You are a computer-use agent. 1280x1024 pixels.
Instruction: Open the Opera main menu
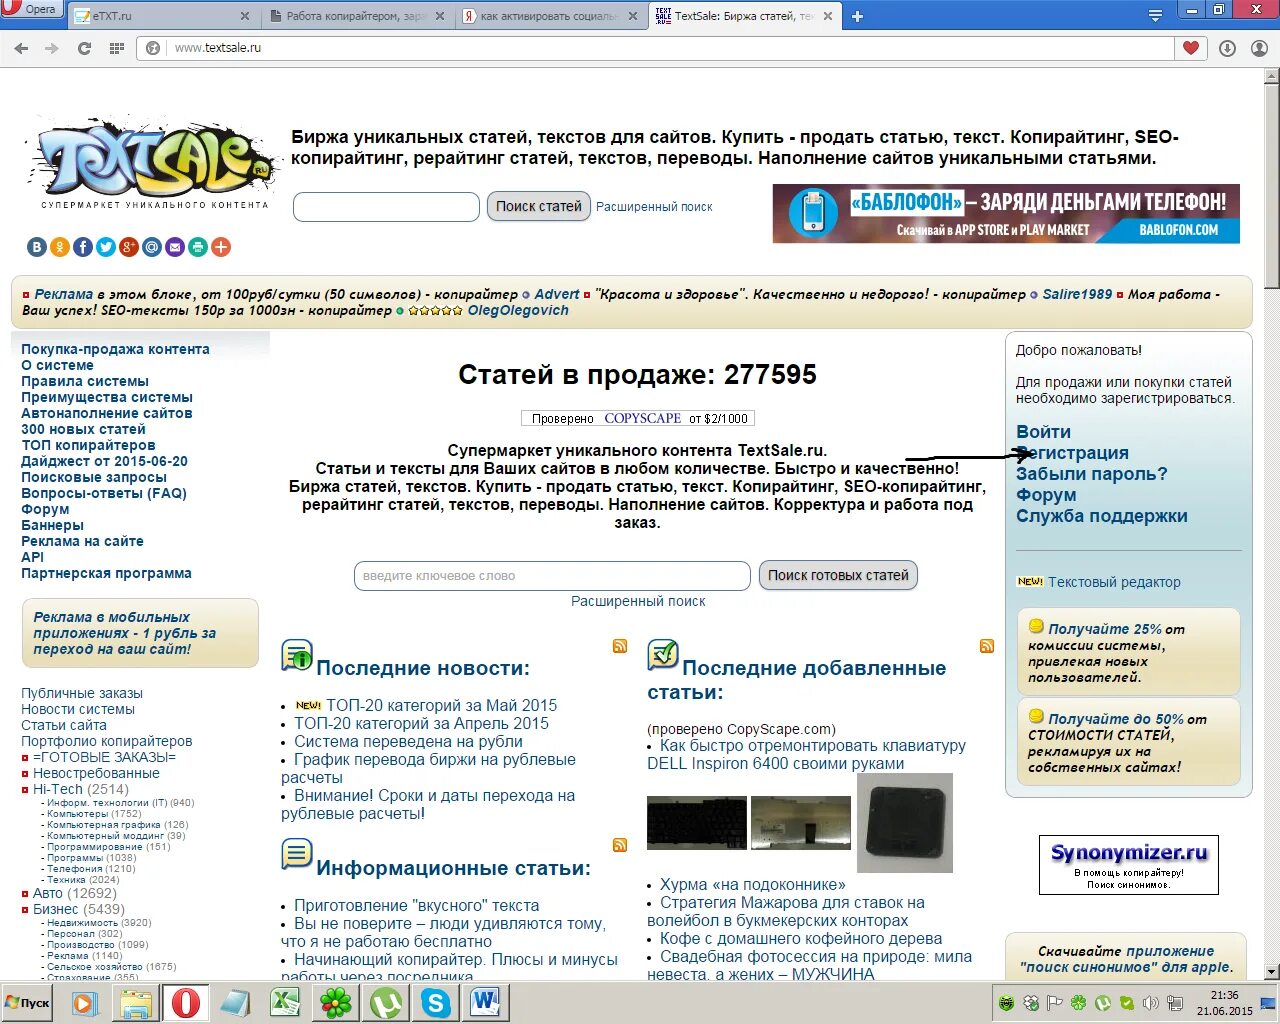pos(32,9)
